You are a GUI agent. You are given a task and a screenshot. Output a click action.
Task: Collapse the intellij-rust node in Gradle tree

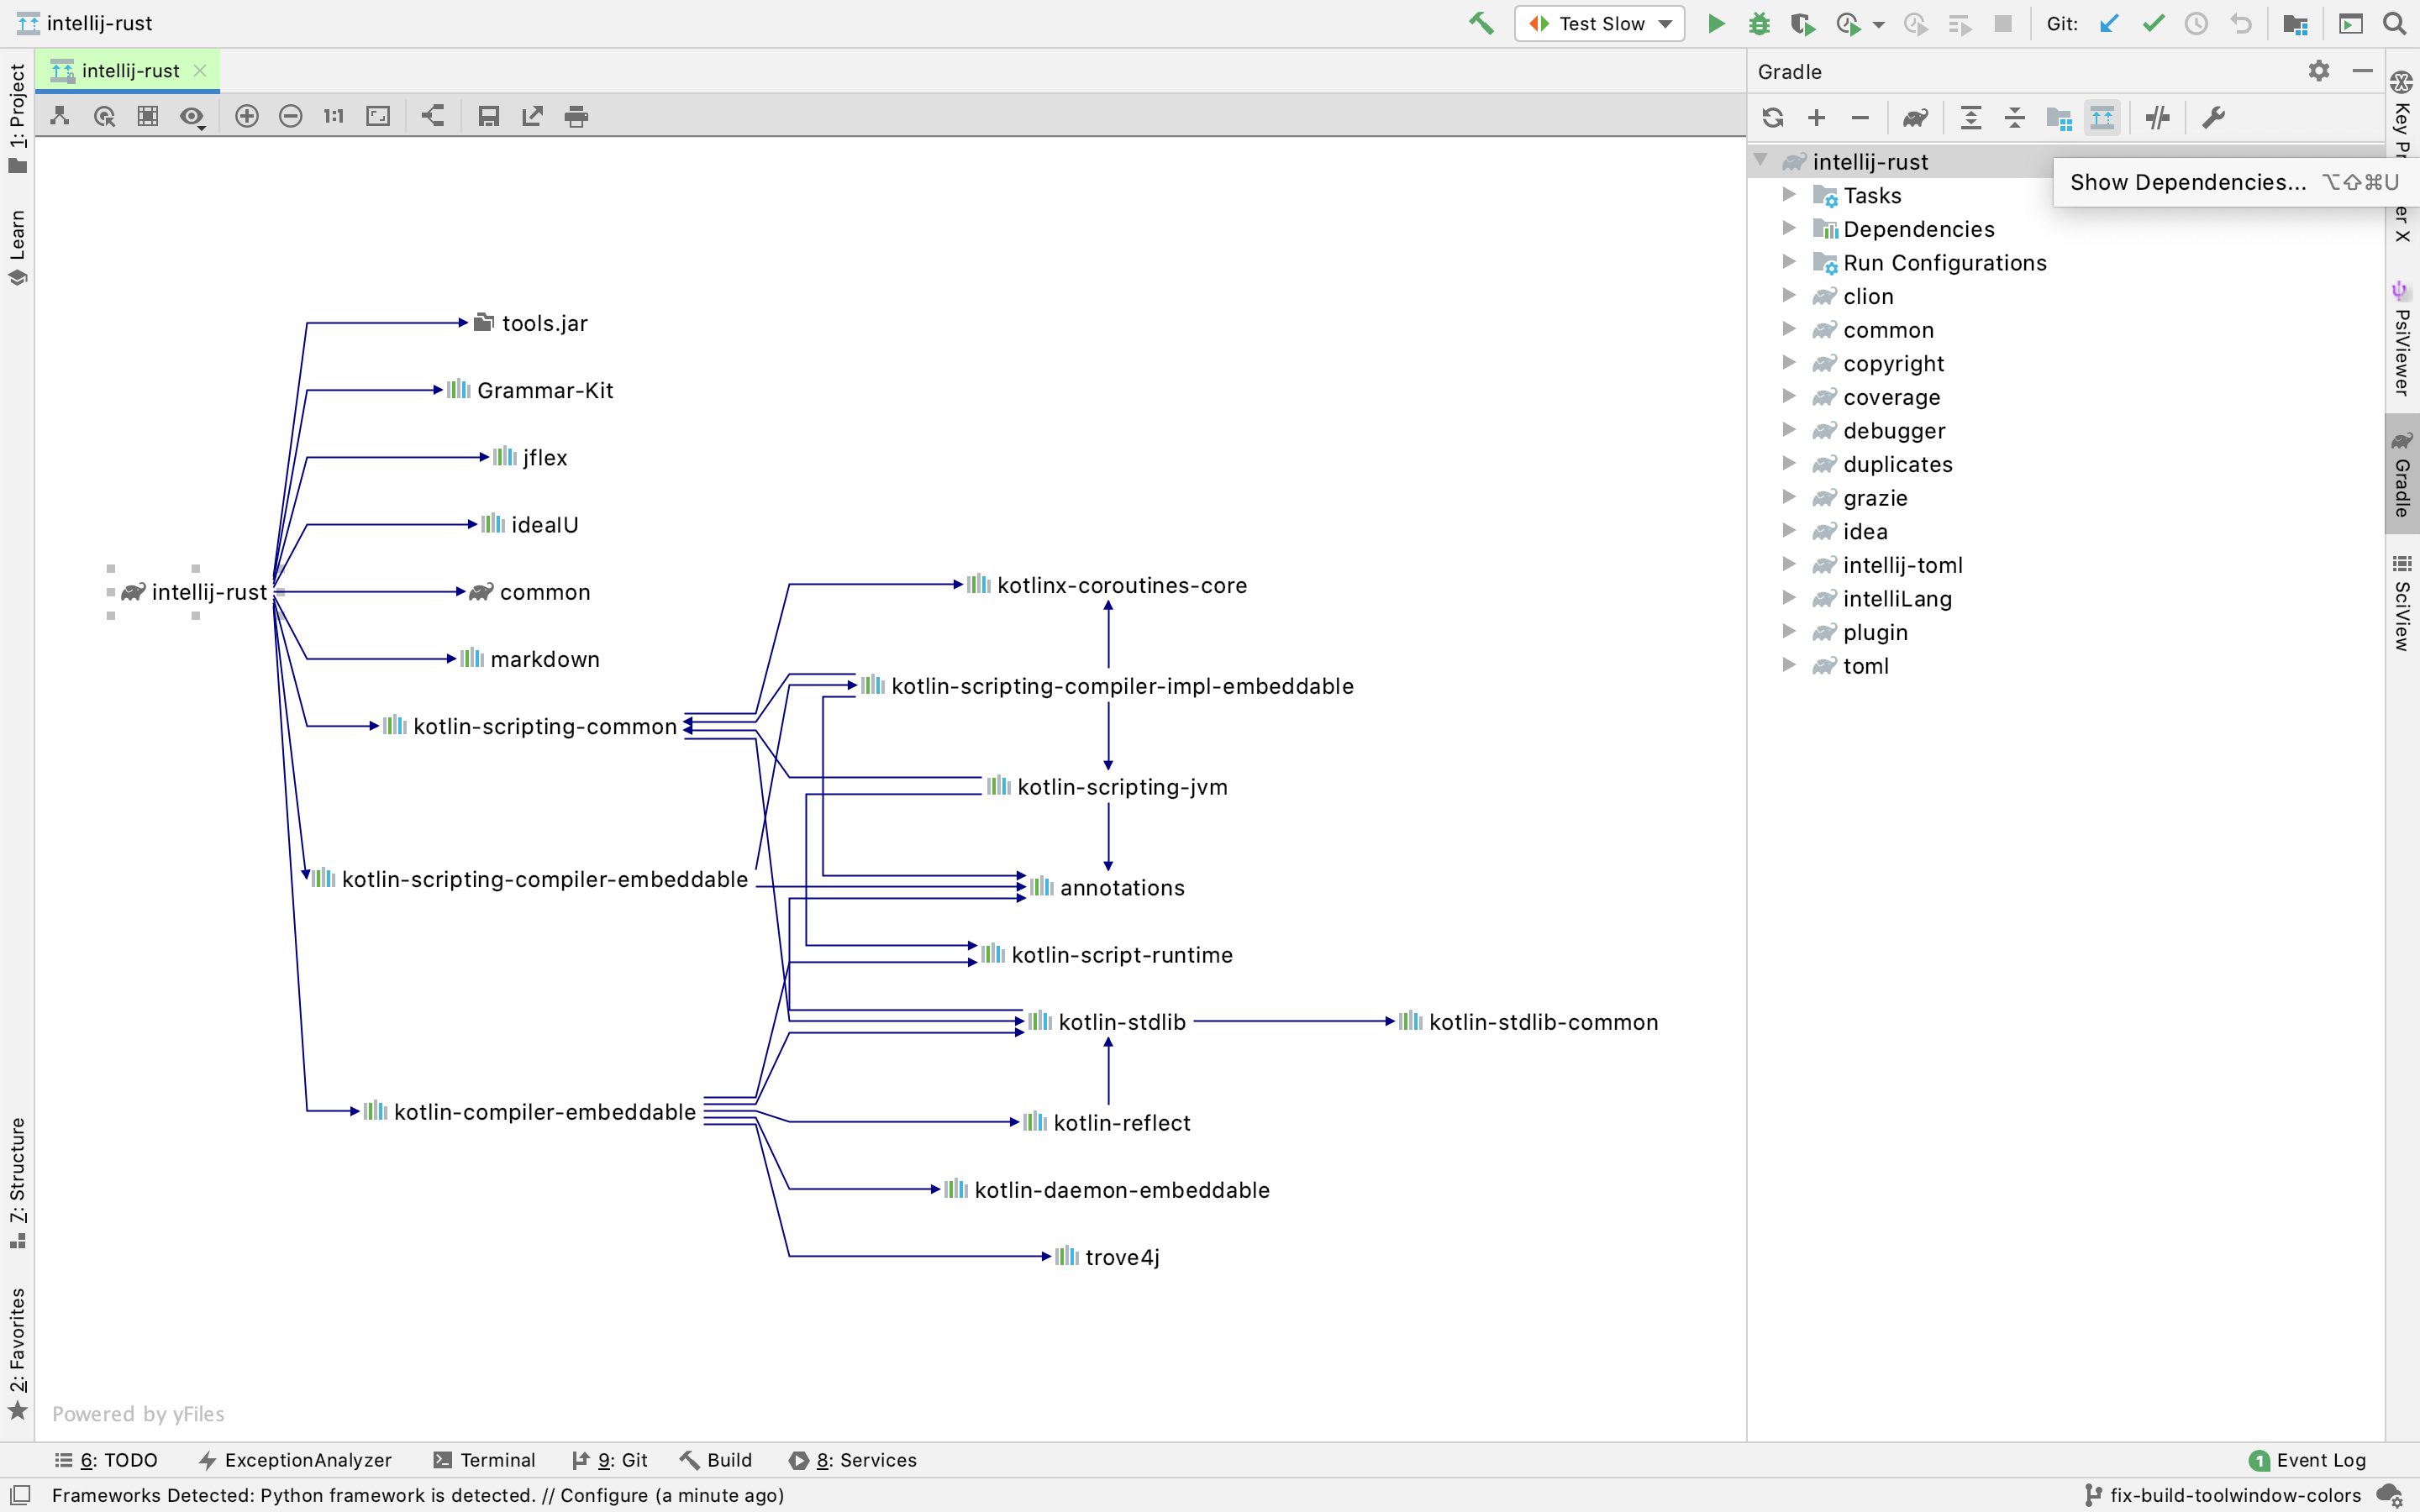click(1763, 160)
